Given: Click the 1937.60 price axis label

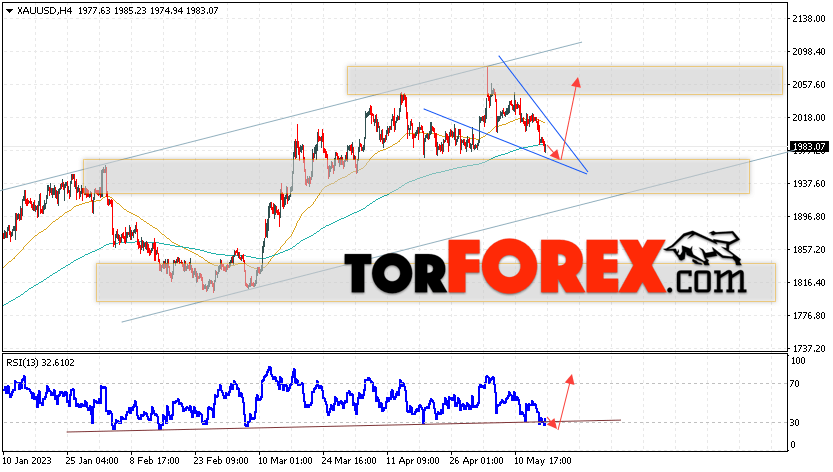Looking at the screenshot, I should [809, 183].
